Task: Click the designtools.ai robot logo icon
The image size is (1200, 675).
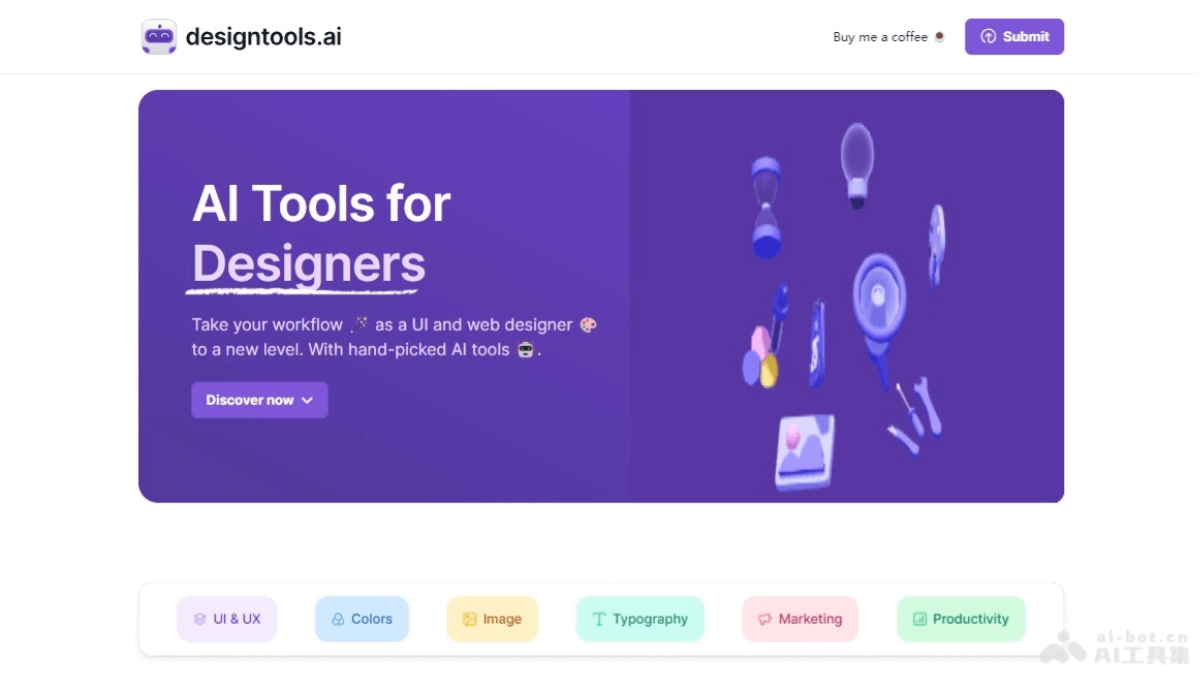Action: pyautogui.click(x=159, y=36)
